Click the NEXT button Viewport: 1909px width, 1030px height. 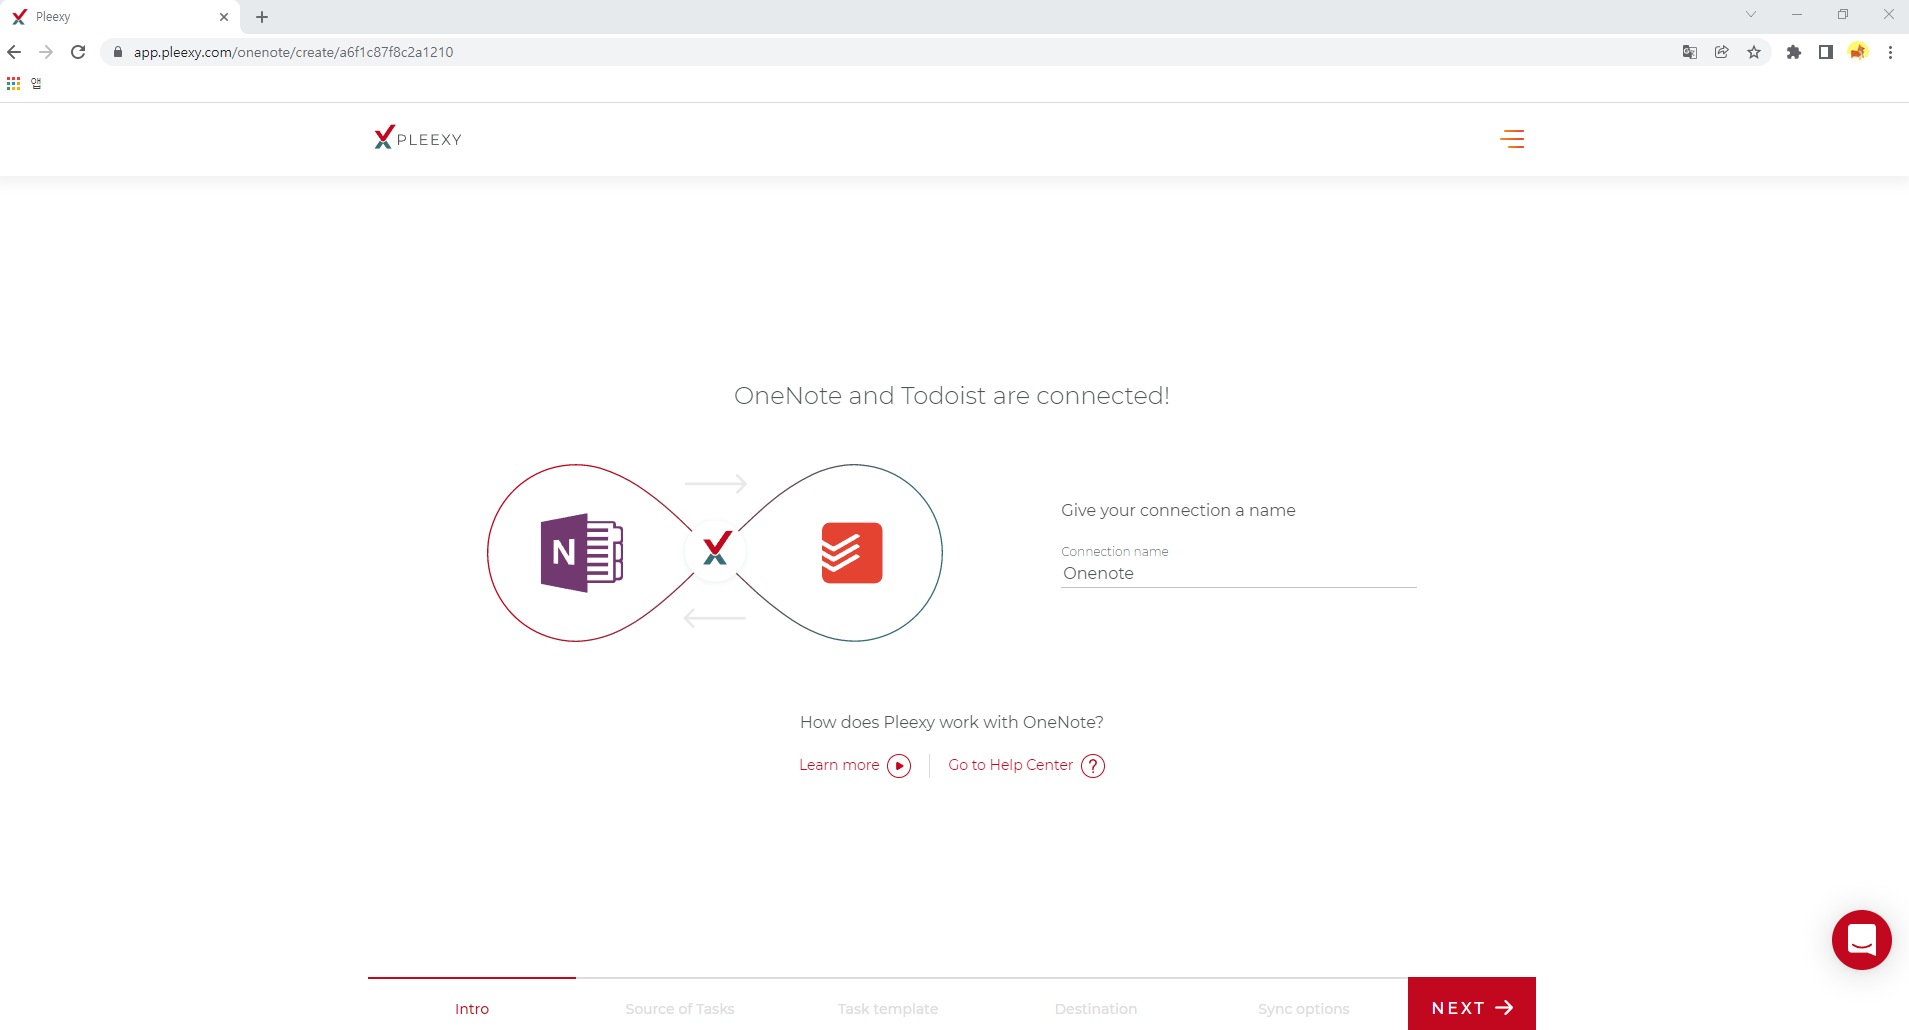click(x=1472, y=1004)
